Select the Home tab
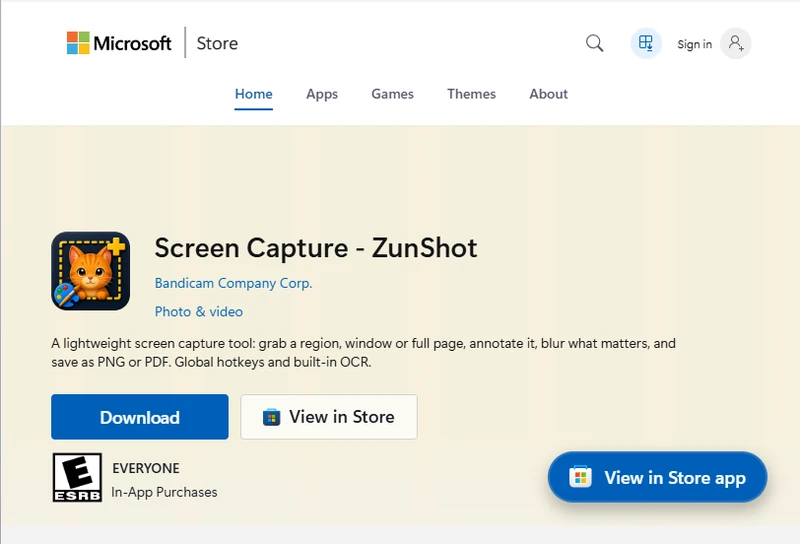 click(x=254, y=94)
